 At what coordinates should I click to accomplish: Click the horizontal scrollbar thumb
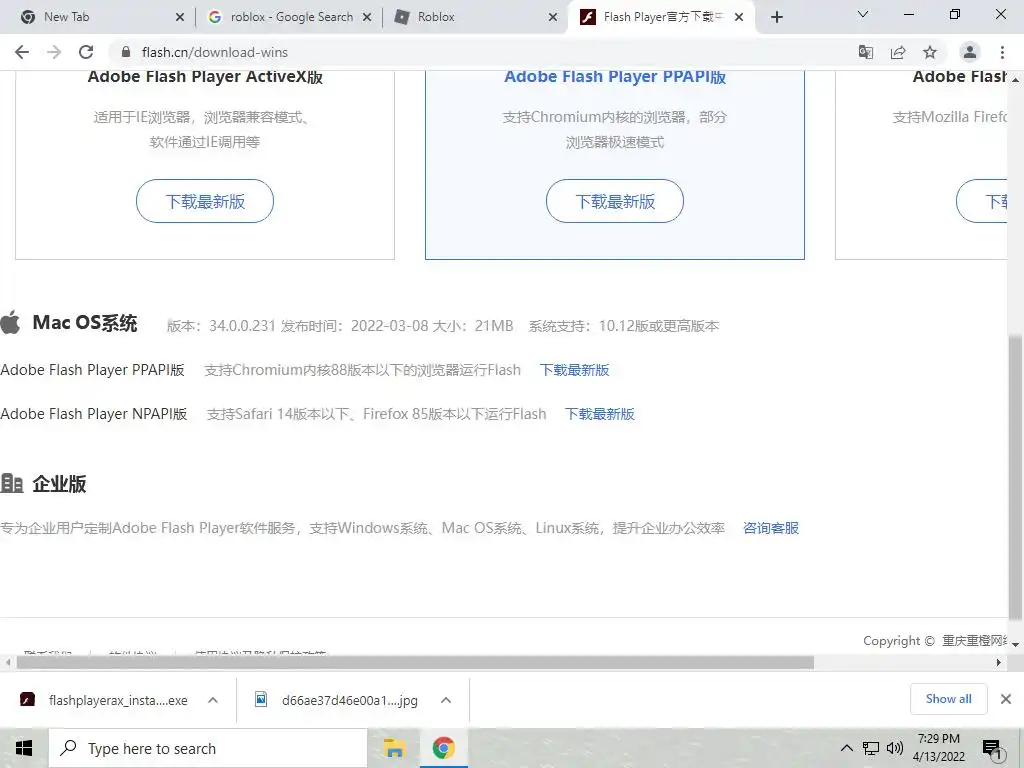tap(415, 663)
